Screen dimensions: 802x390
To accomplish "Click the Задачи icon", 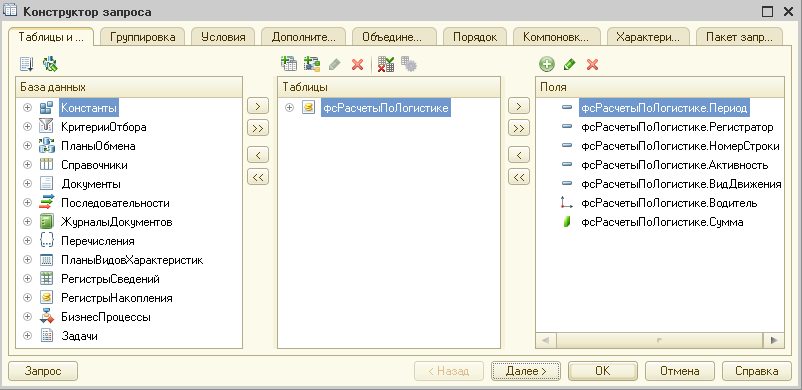I will 46,336.
